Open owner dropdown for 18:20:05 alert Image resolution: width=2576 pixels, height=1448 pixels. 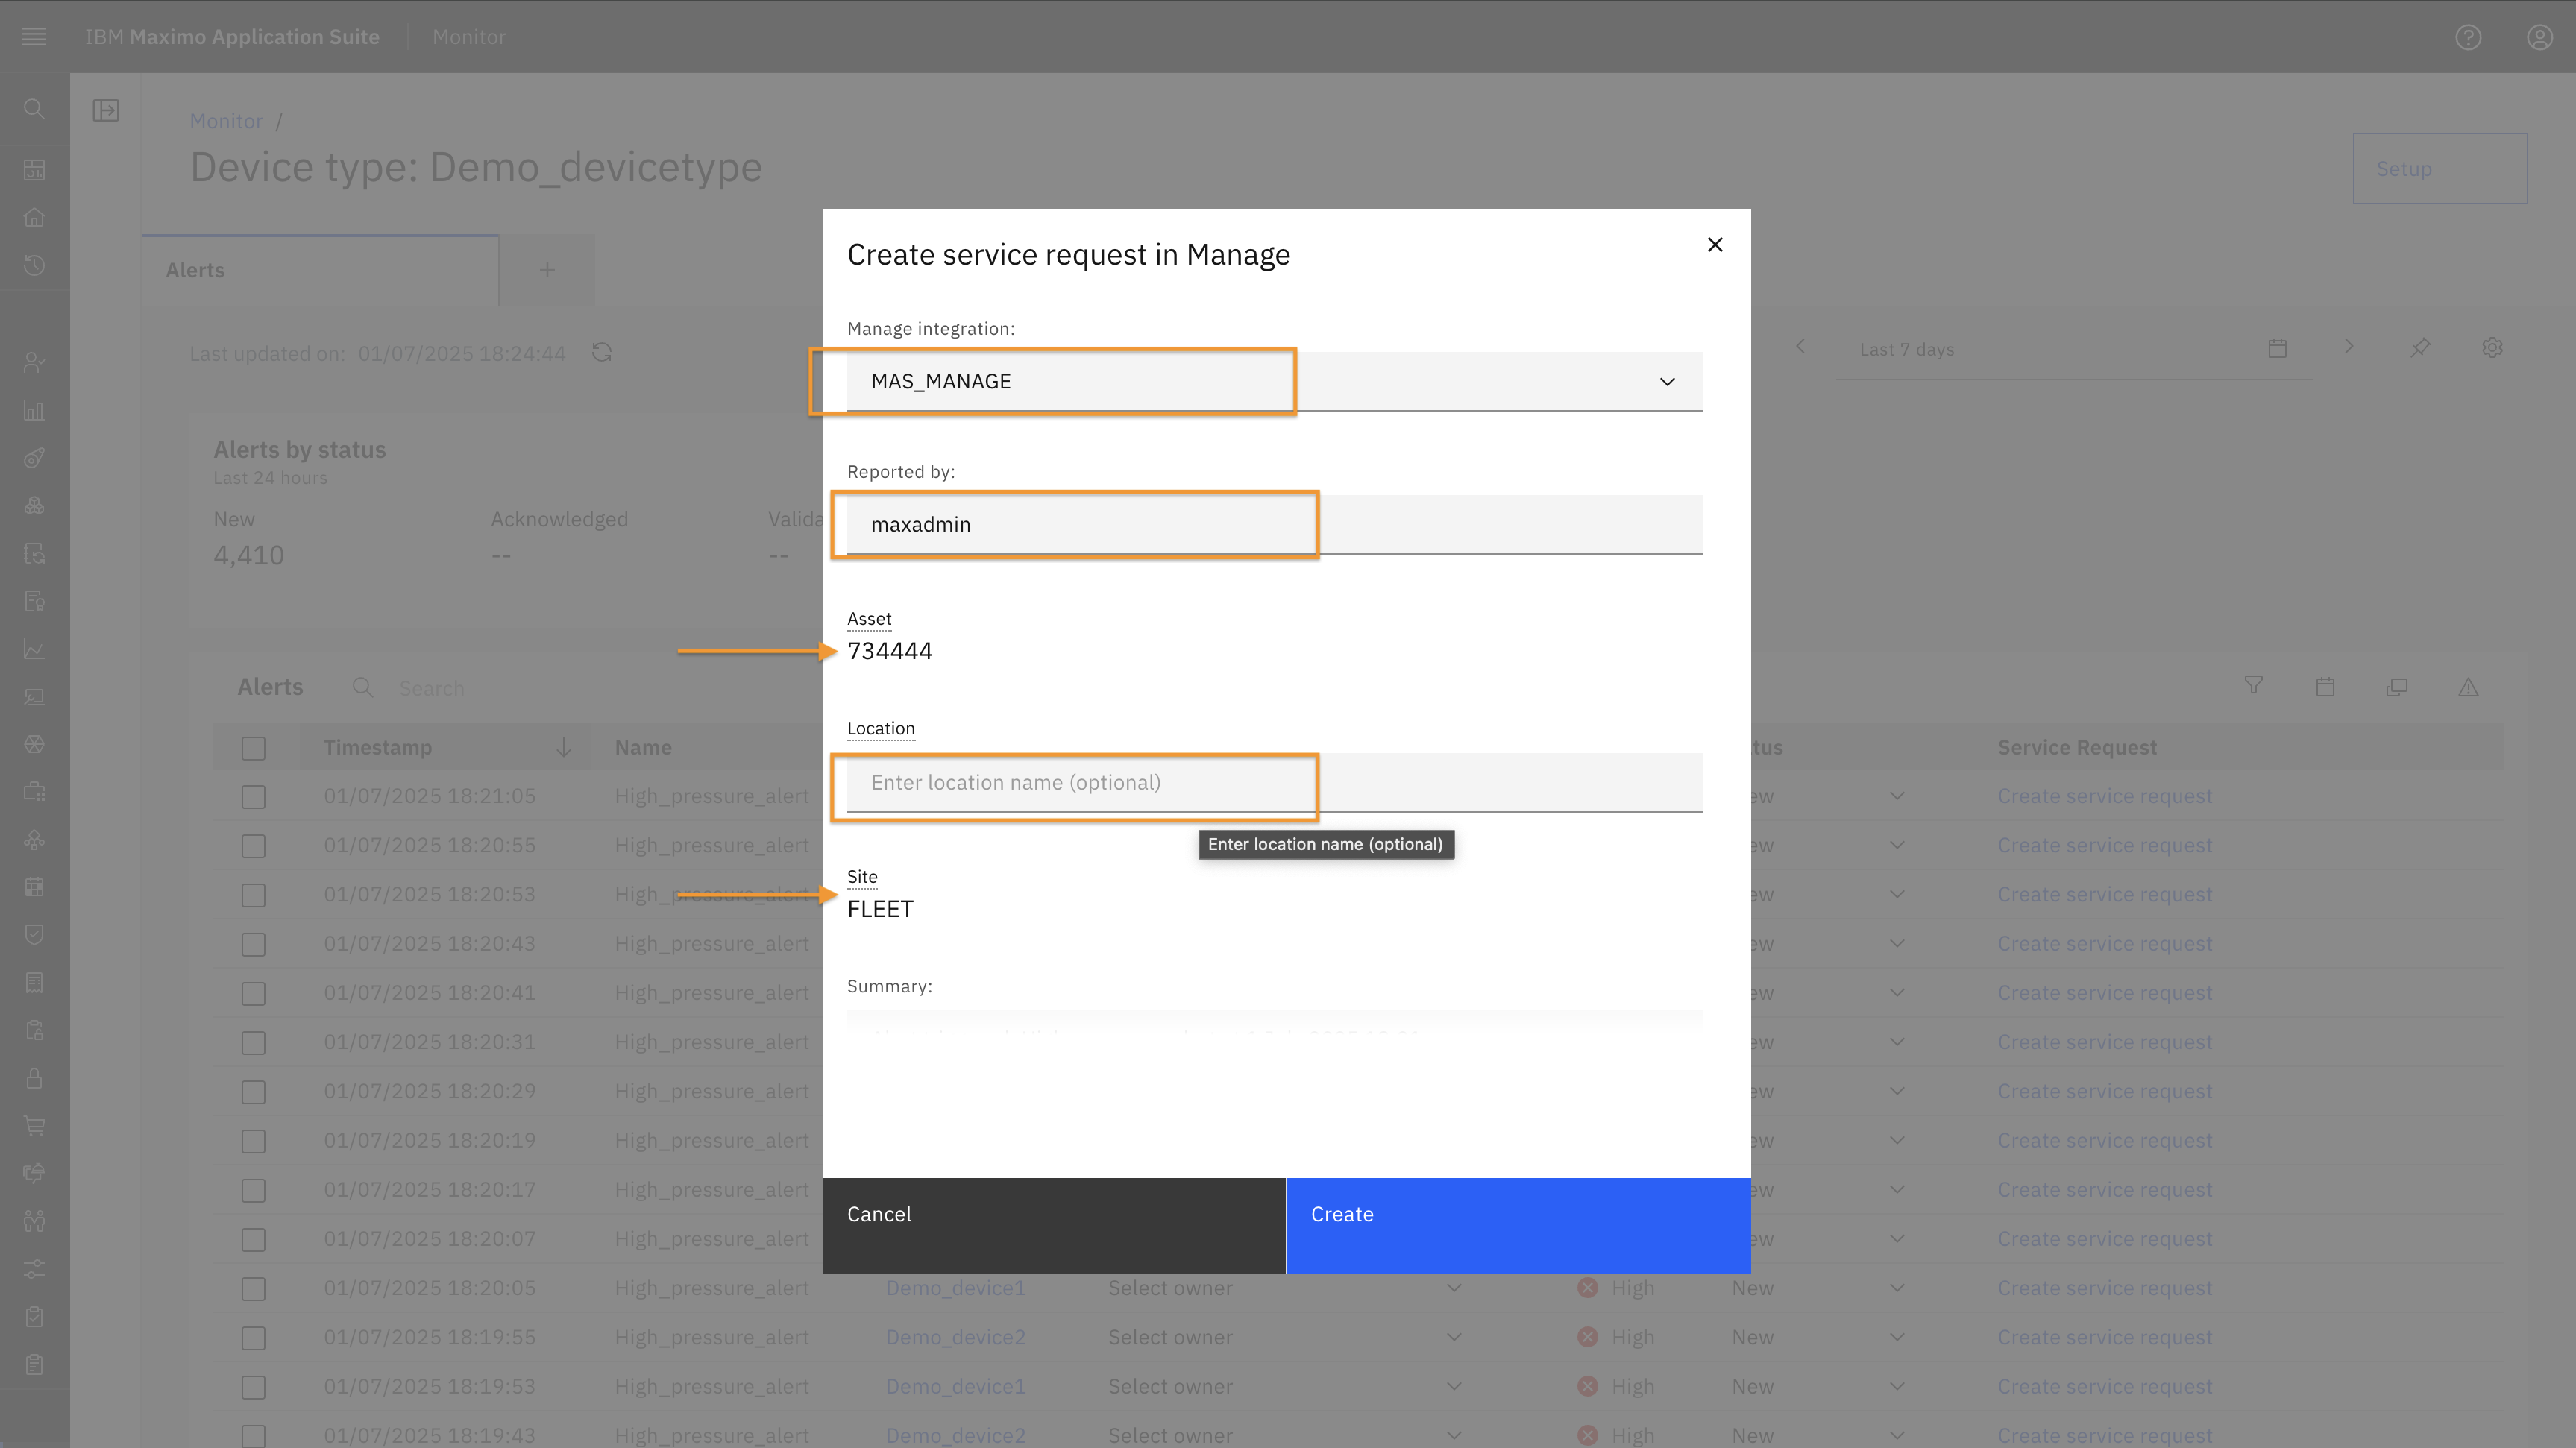(1454, 1288)
